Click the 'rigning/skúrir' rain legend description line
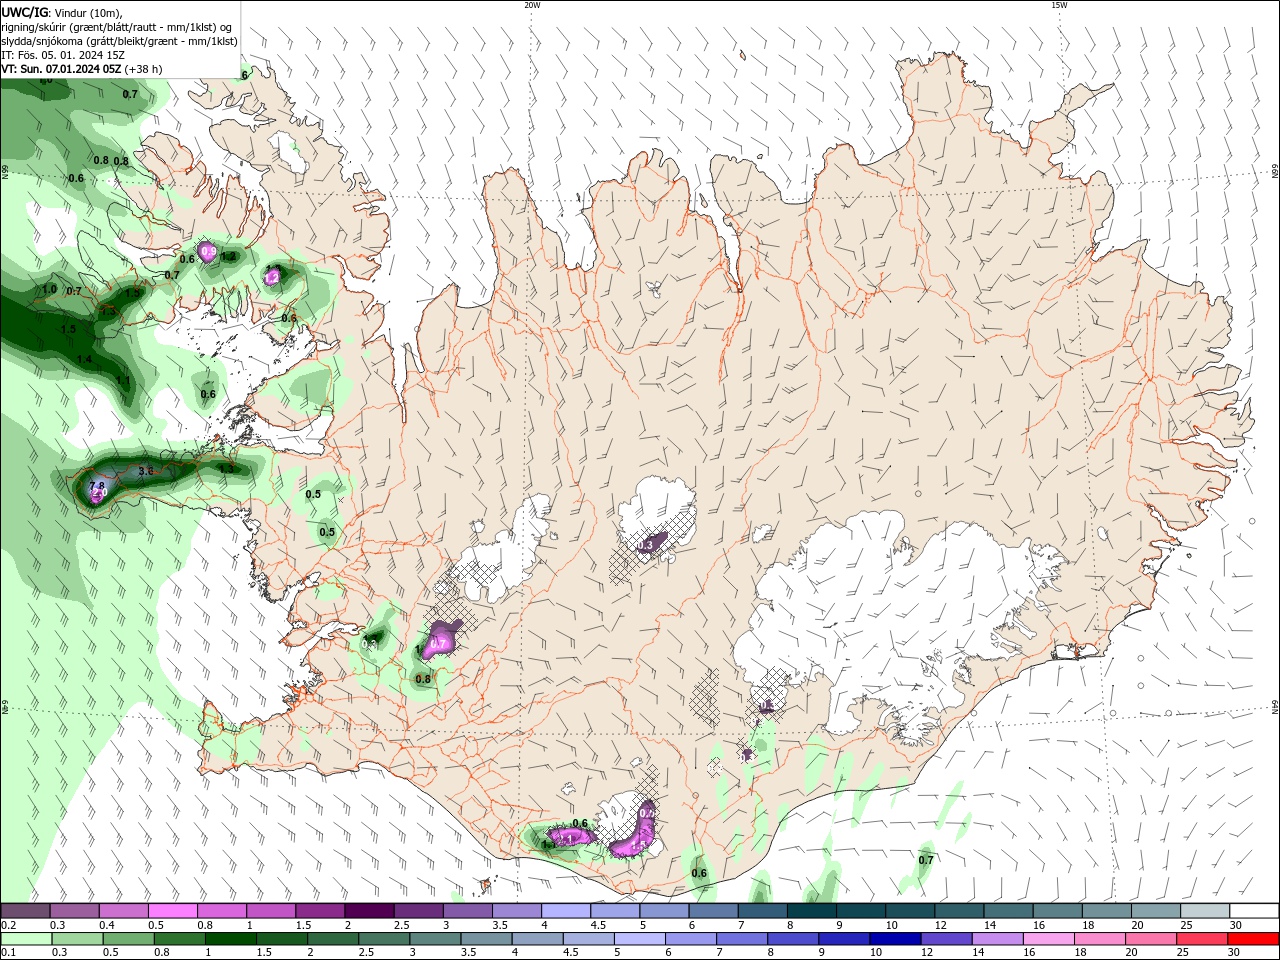 point(117,27)
